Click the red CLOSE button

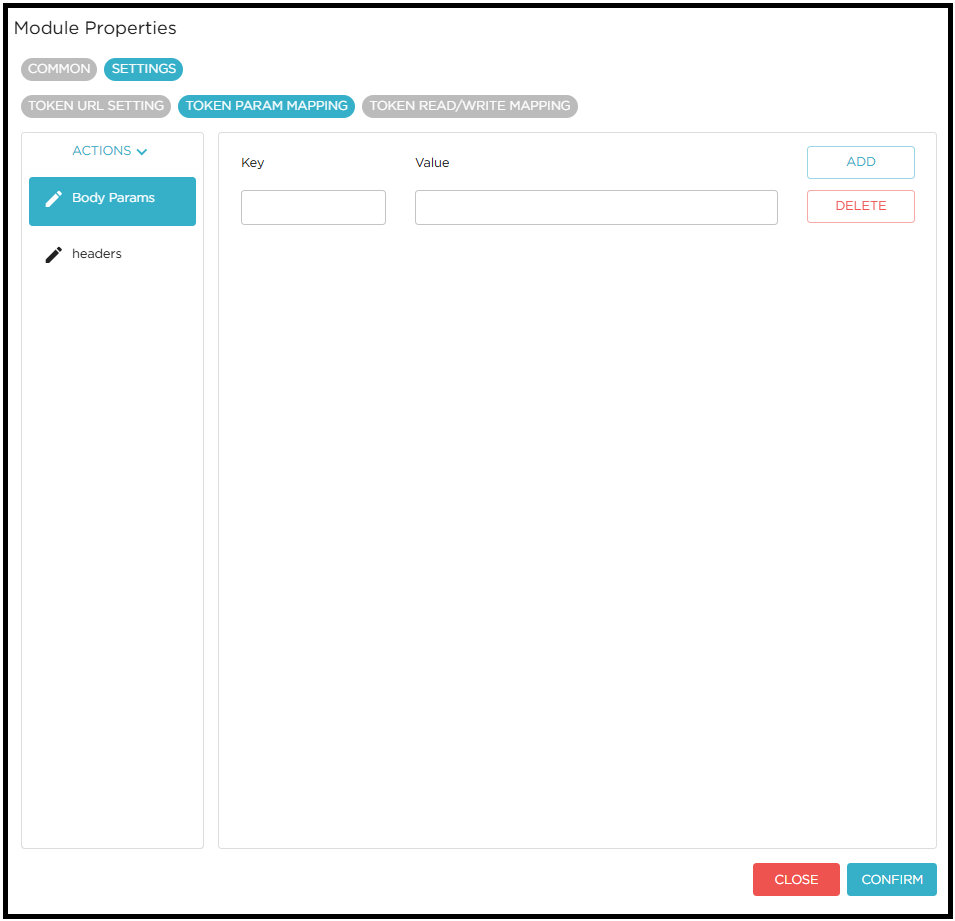[x=796, y=880]
